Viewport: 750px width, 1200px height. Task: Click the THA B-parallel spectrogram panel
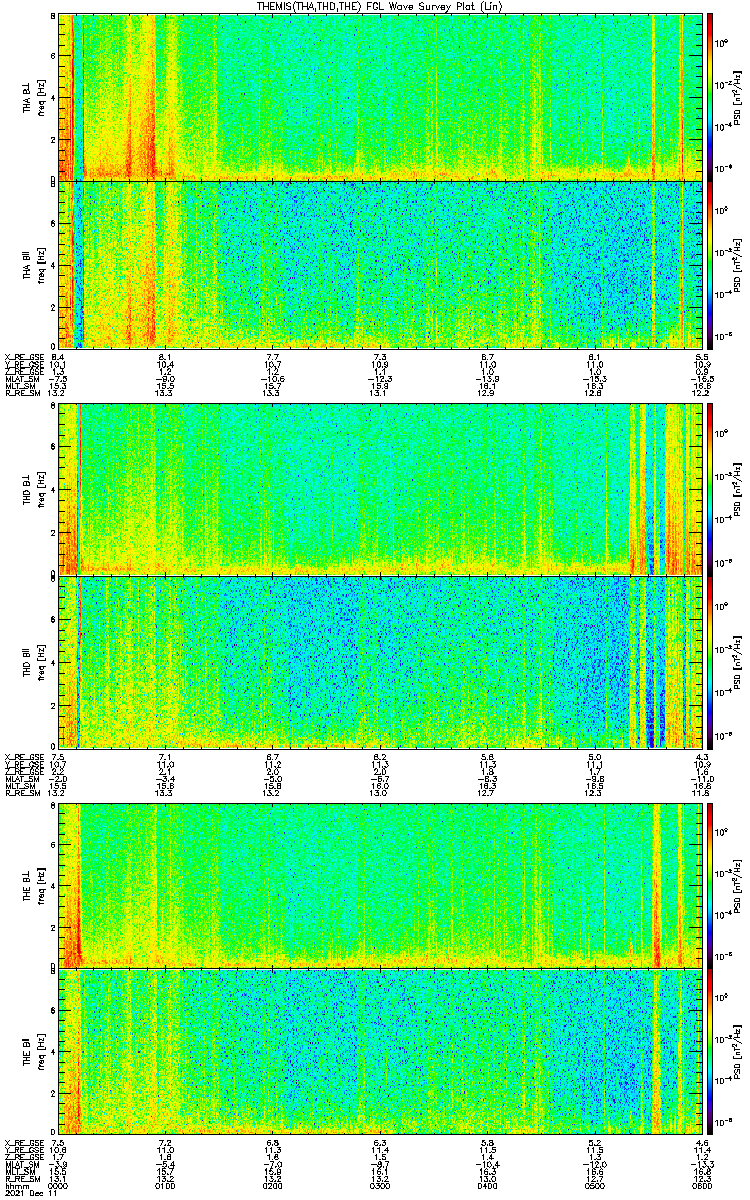tap(381, 263)
